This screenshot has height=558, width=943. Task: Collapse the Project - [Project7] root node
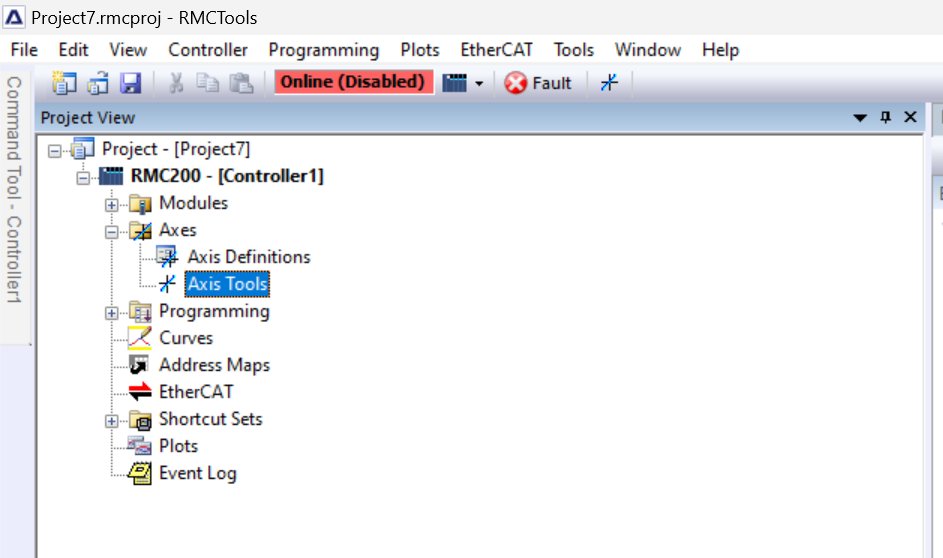[x=55, y=150]
